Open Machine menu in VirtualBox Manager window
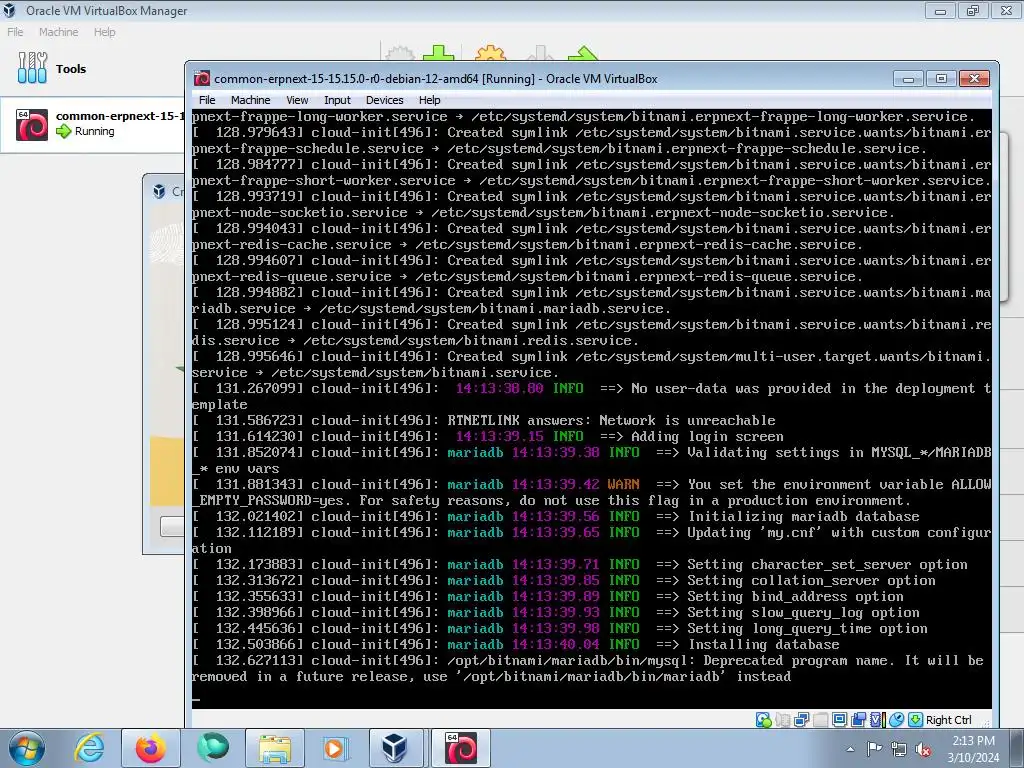The width and height of the screenshot is (1024, 768). click(58, 32)
